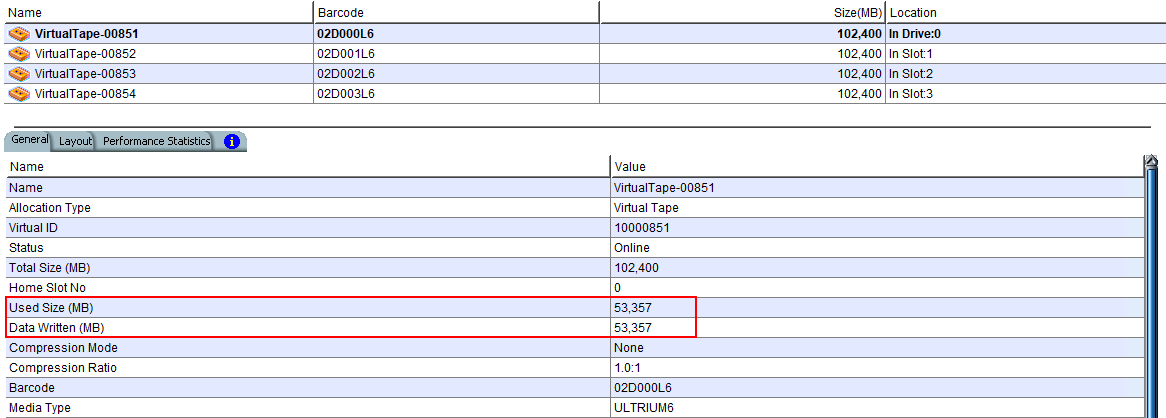Click the ULTRIUM6 media type value
This screenshot has height=418, width=1166.
[642, 408]
